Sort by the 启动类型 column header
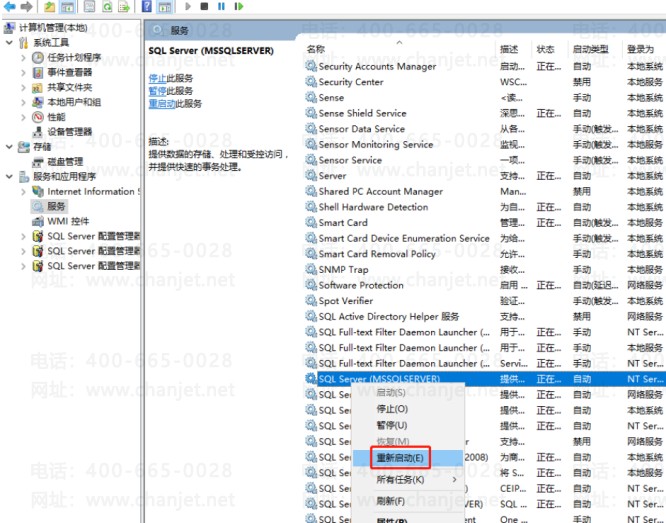 coord(590,49)
